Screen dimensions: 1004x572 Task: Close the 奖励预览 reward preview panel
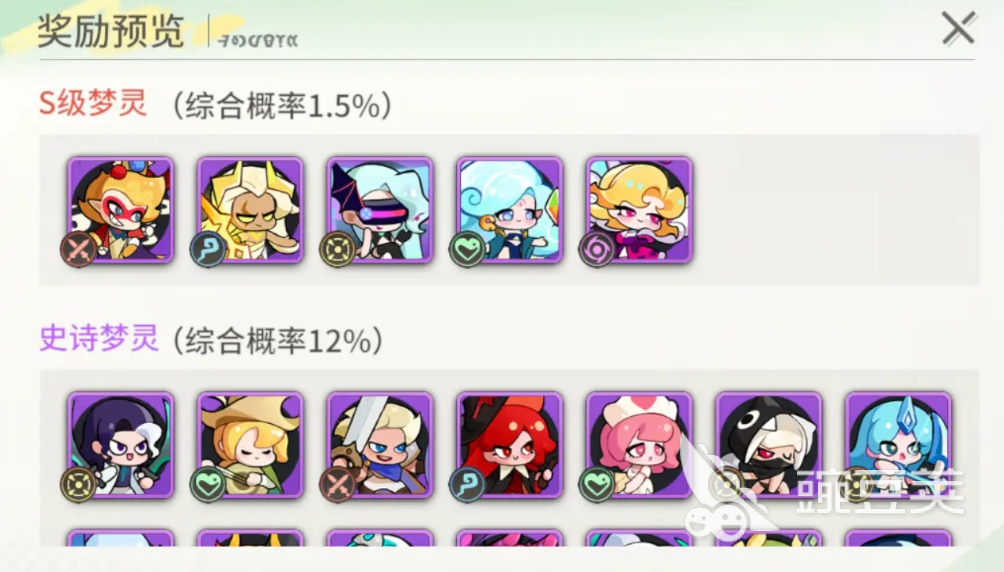point(959,29)
